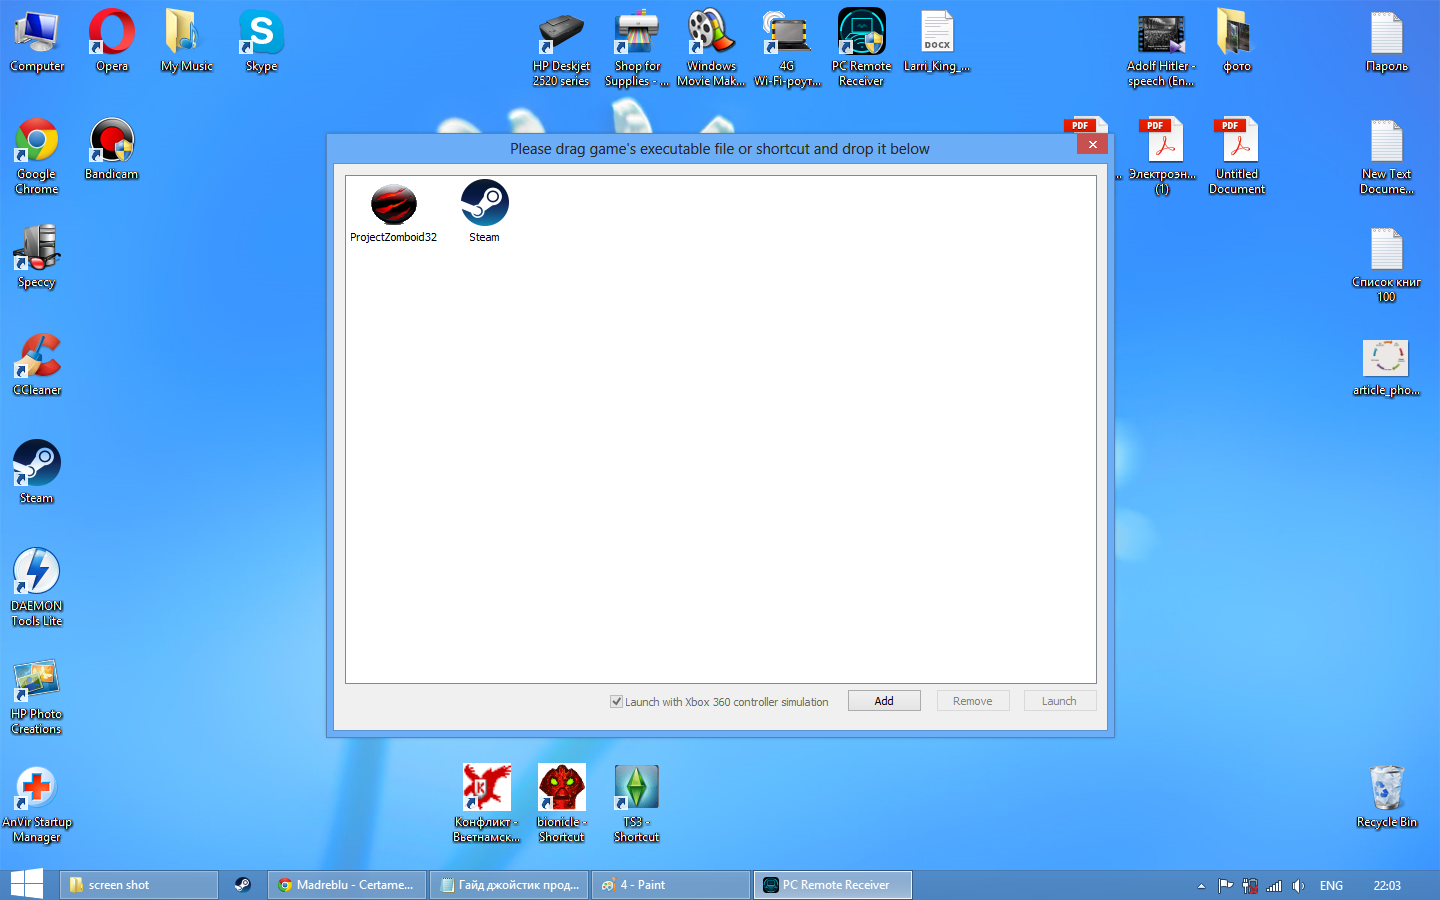Select the Google Chrome desktop shortcut
The height and width of the screenshot is (900, 1440).
coord(37,157)
